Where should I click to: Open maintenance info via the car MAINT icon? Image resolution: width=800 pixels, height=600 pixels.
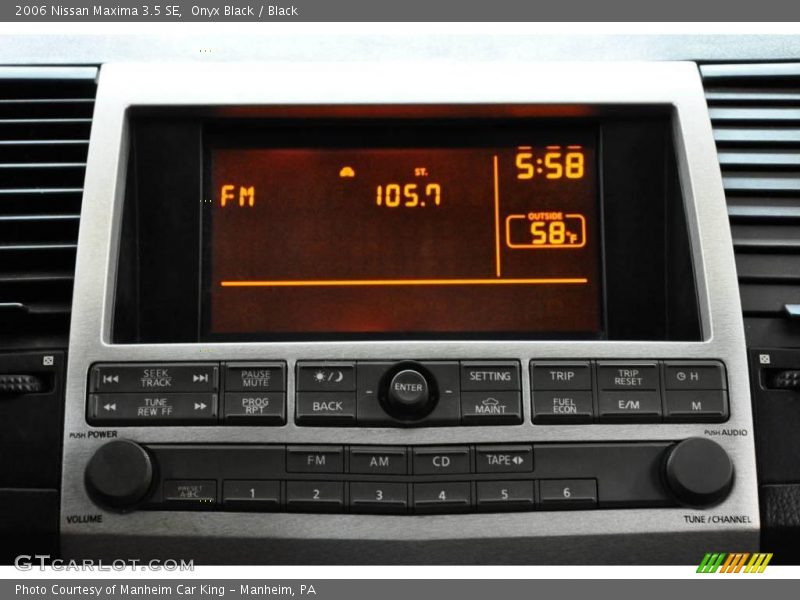[x=490, y=405]
